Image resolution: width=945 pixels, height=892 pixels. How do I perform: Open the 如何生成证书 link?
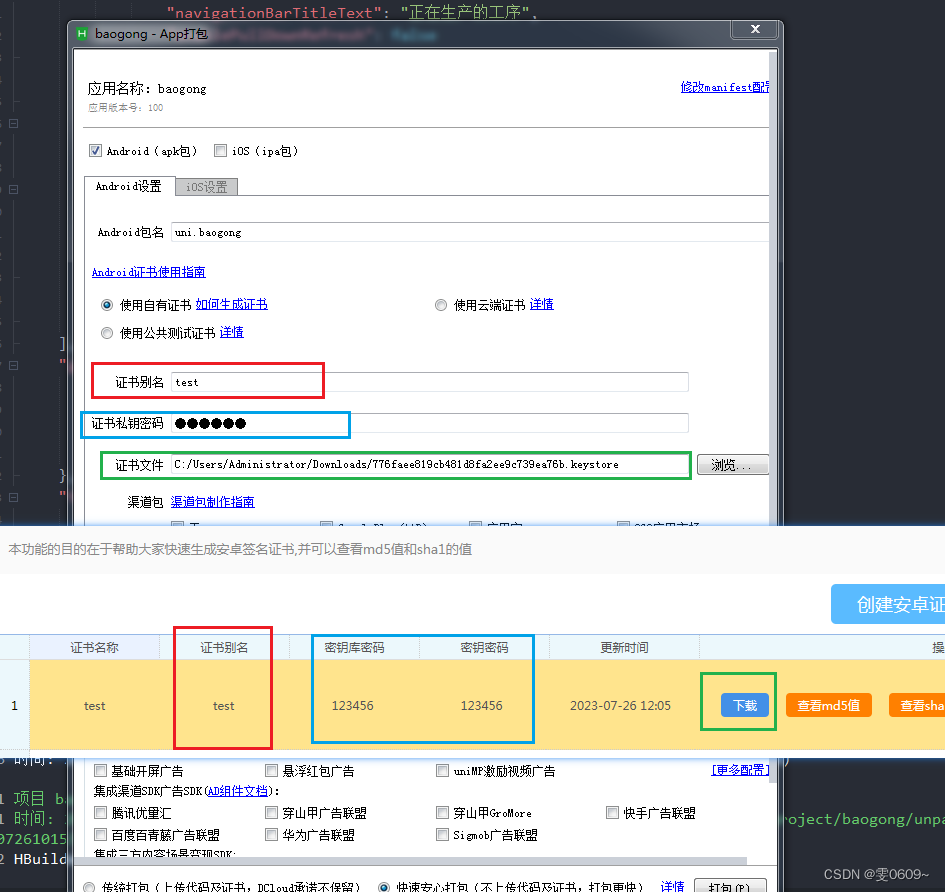(x=231, y=305)
